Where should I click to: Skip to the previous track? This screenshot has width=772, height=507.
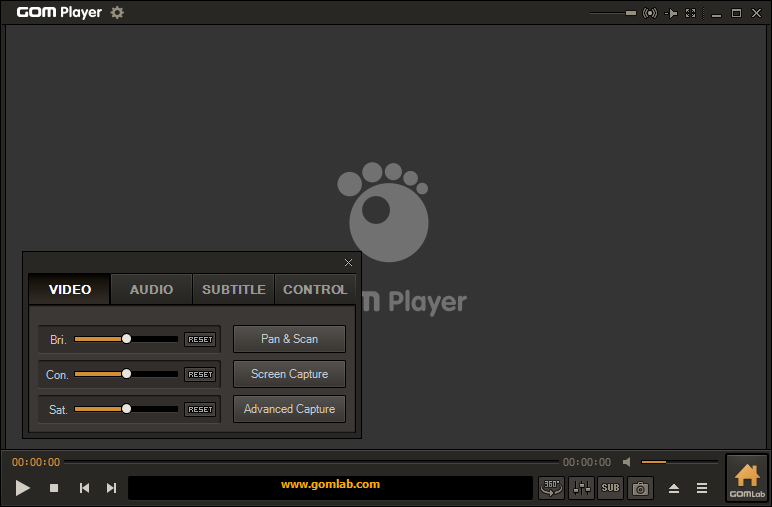[x=84, y=488]
